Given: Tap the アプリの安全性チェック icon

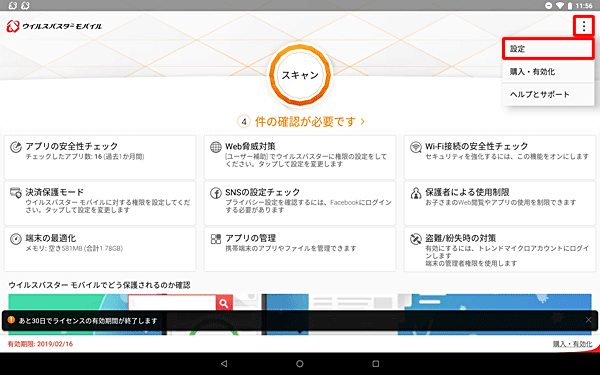Looking at the screenshot, I should click(x=16, y=147).
